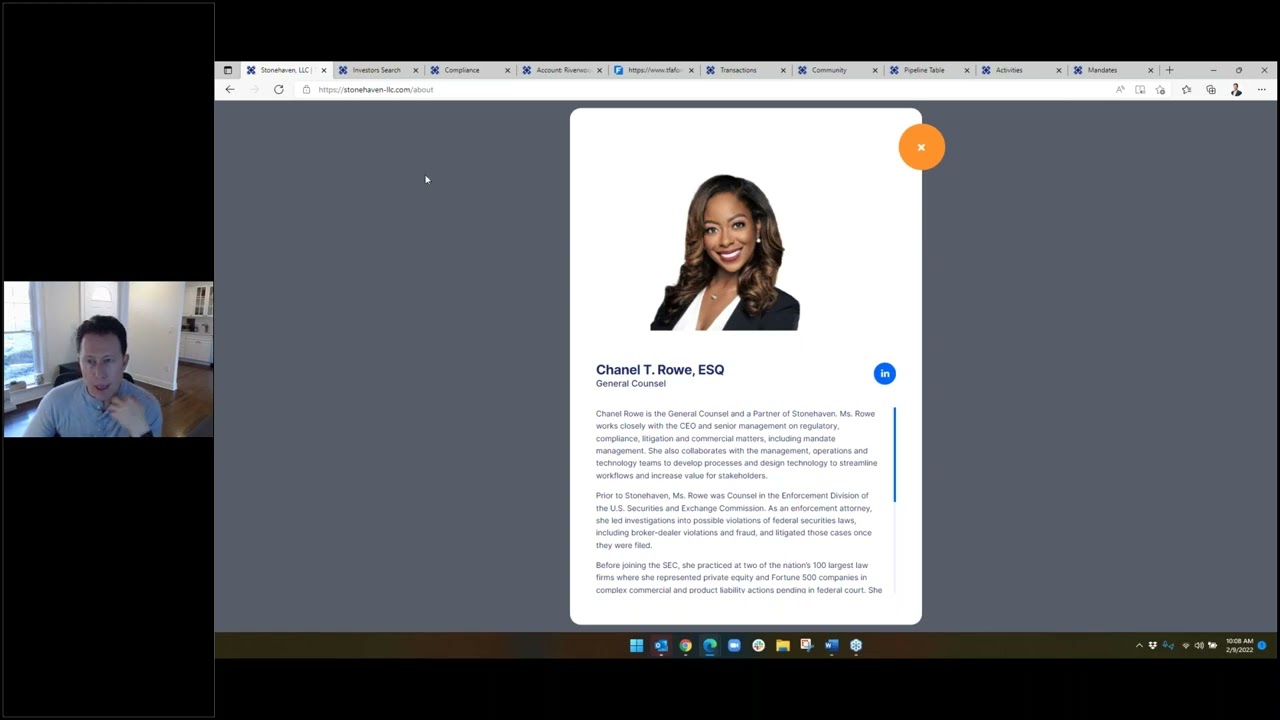Open Snipping Tool from the taskbar
This screenshot has height=720, width=1280.
coord(807,645)
